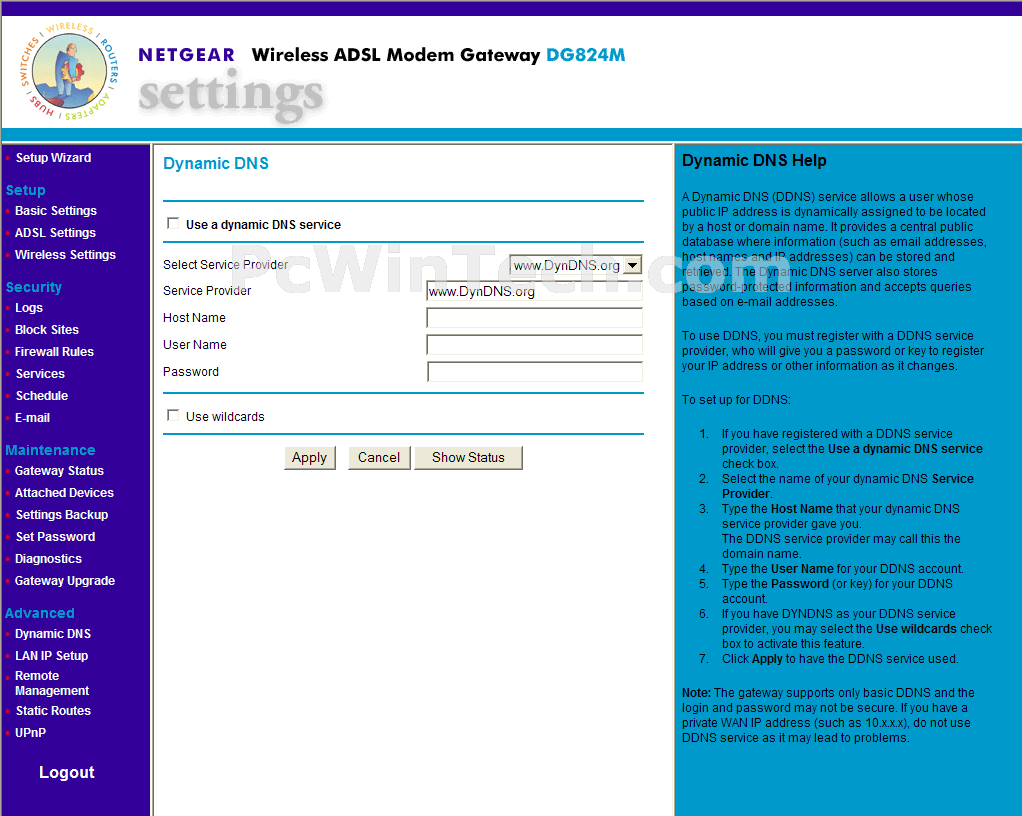Screen dimensions: 1022x816
Task: Click the Service Provider text field
Action: coord(534,291)
